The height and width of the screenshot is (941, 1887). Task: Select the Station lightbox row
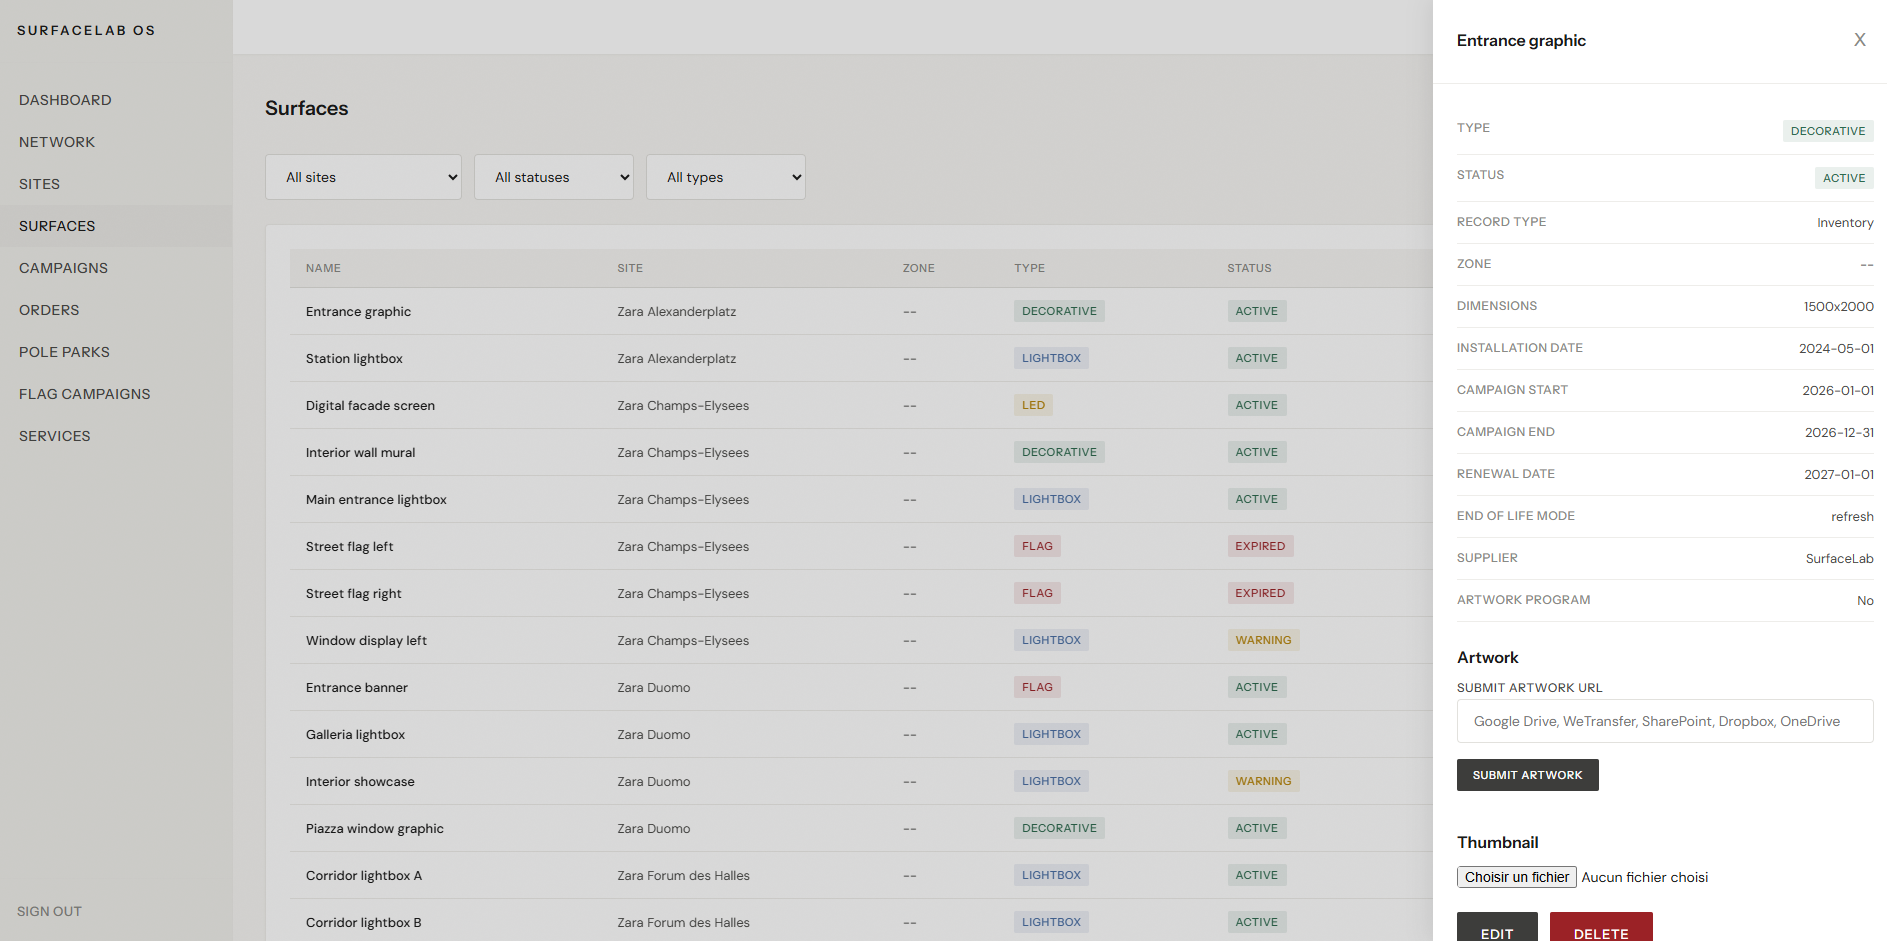point(354,359)
